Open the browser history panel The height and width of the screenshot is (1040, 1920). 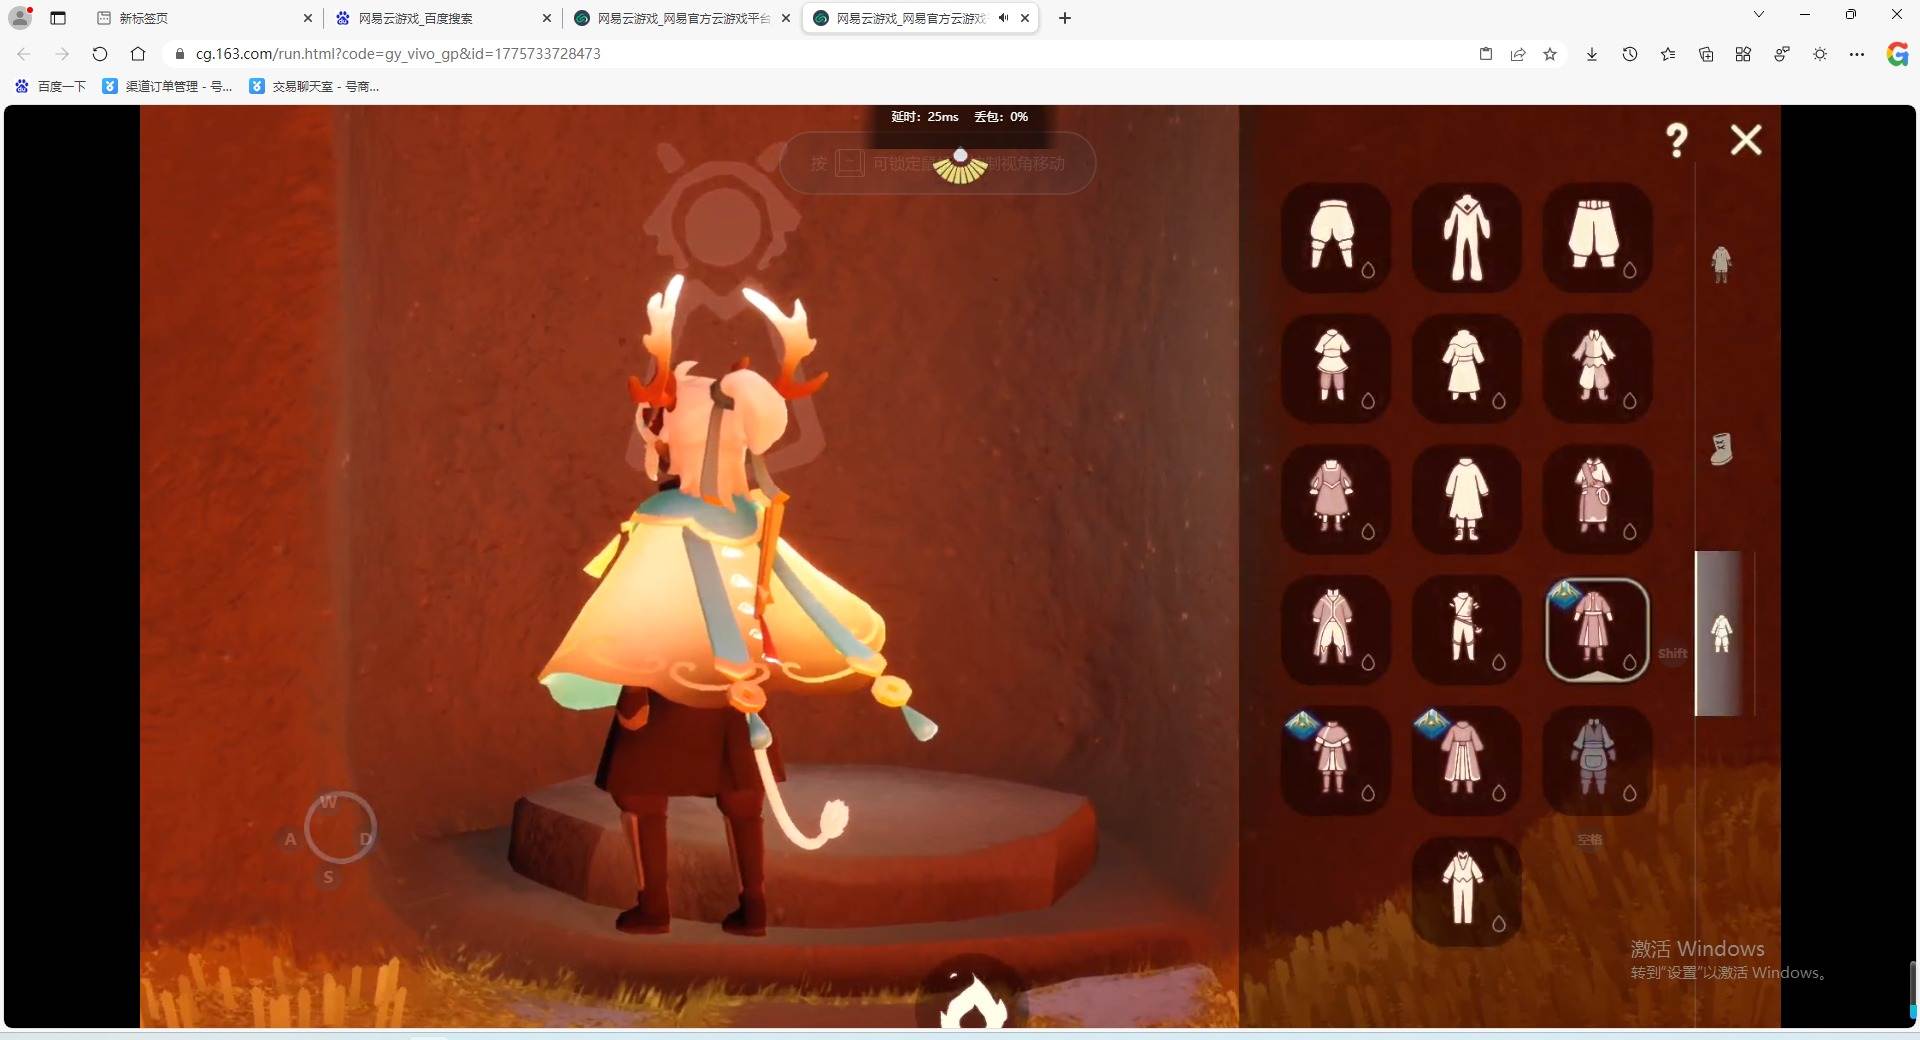tap(1630, 54)
